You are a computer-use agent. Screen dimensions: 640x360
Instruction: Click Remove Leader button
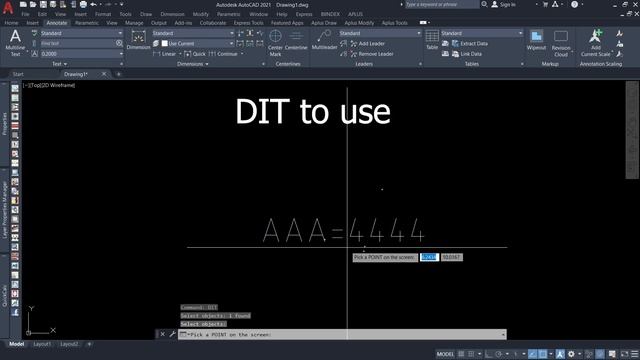click(x=372, y=54)
